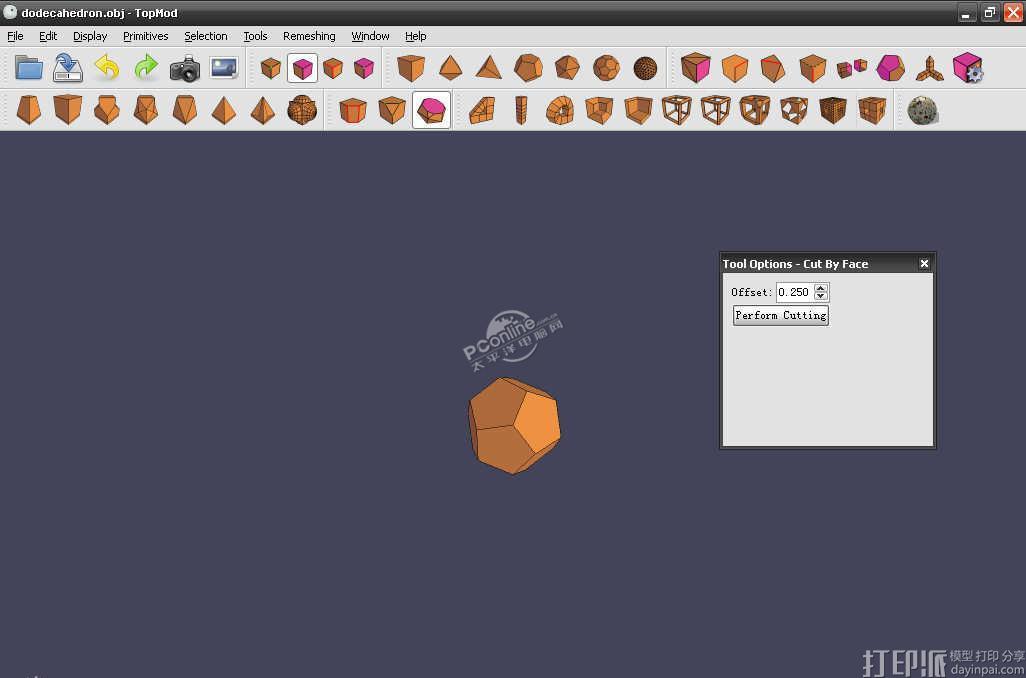Create a geodesic sphere primitive
This screenshot has height=678, width=1026.
point(645,68)
